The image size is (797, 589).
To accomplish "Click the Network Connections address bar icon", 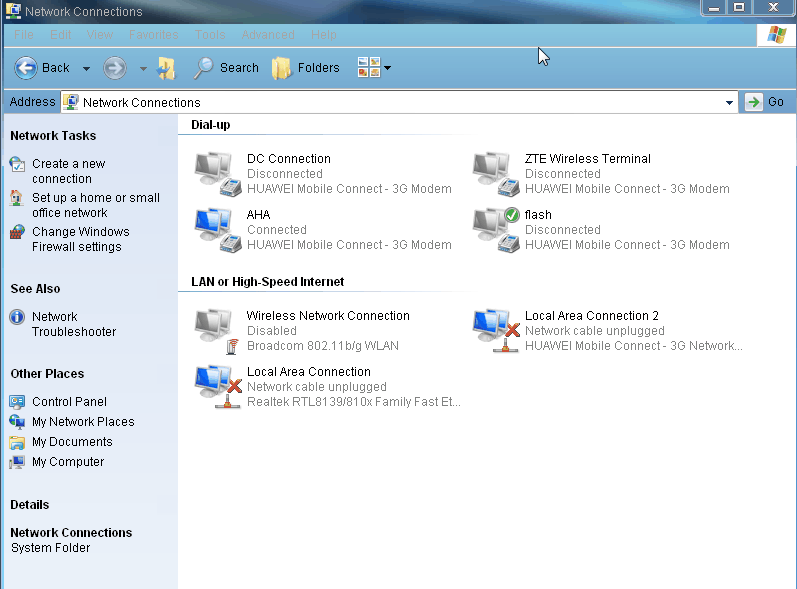I will pyautogui.click(x=71, y=102).
